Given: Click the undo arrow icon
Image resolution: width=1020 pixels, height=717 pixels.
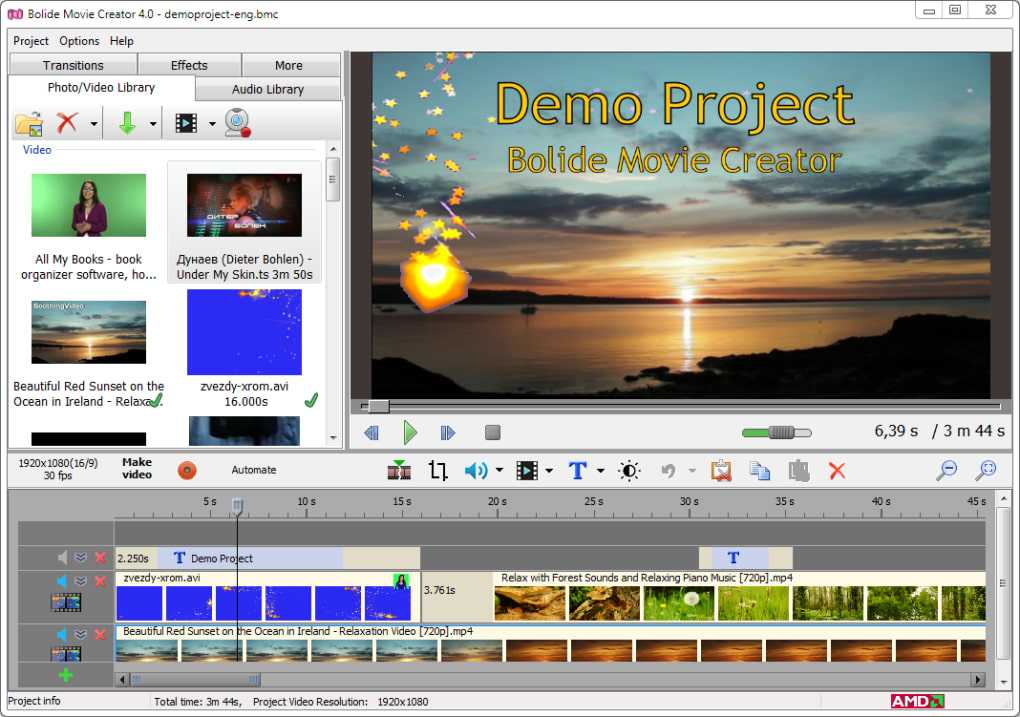Looking at the screenshot, I should tap(668, 470).
